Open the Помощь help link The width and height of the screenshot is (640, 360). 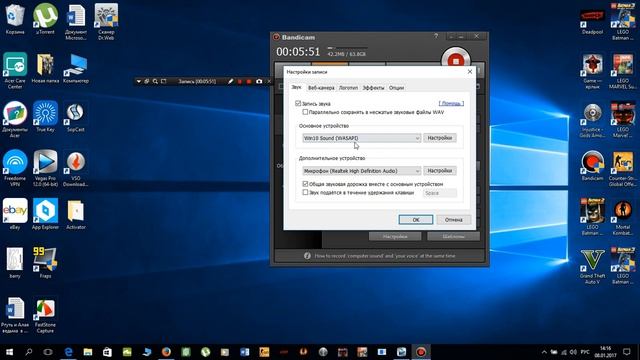[451, 103]
